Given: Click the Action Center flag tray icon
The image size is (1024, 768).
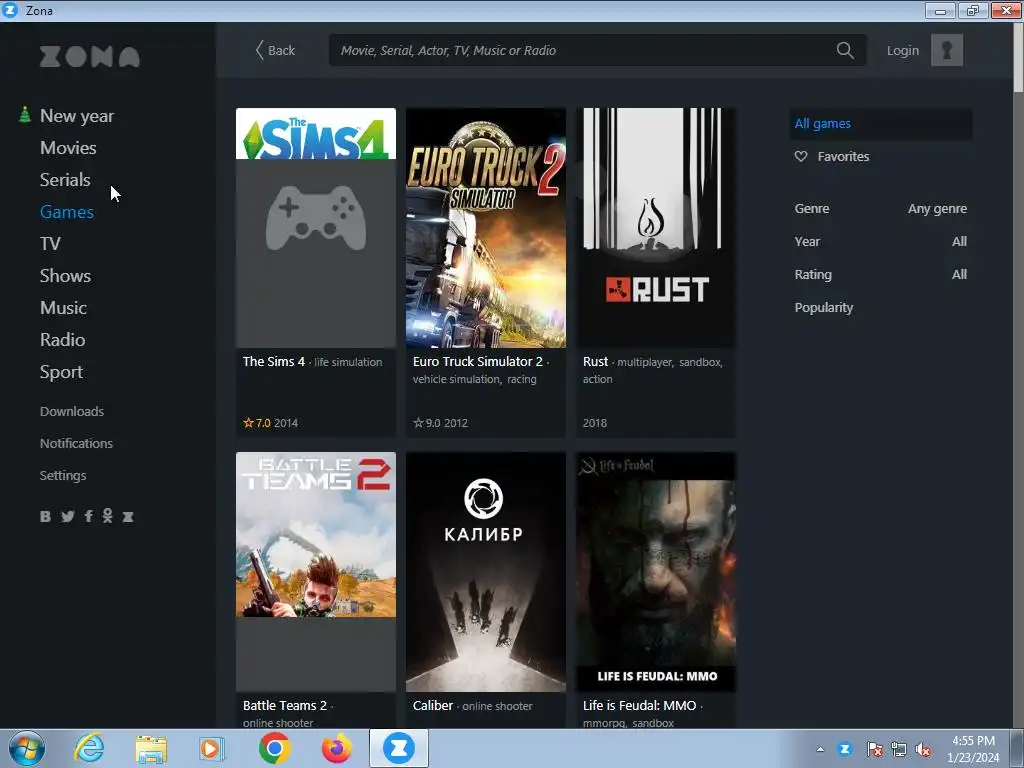Looking at the screenshot, I should [x=874, y=749].
